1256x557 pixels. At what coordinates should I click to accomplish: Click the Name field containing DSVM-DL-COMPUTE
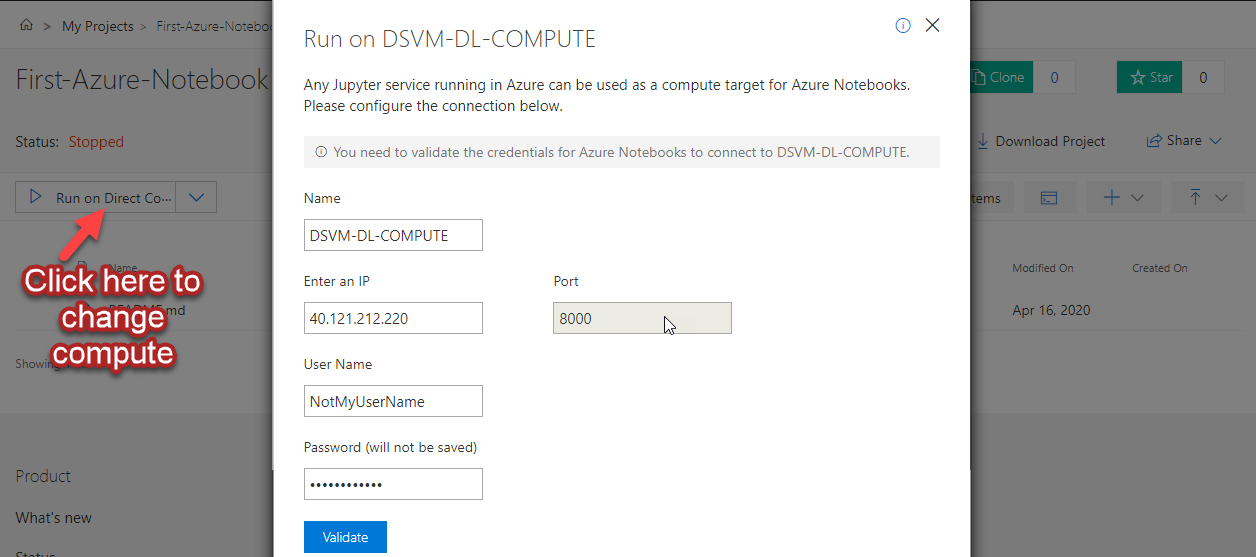click(x=393, y=235)
